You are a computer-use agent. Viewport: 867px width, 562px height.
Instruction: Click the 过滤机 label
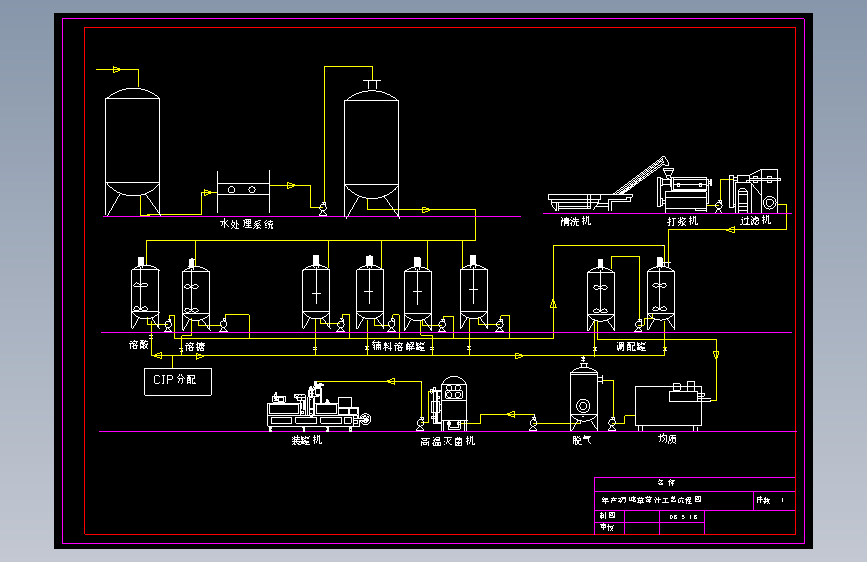[755, 220]
